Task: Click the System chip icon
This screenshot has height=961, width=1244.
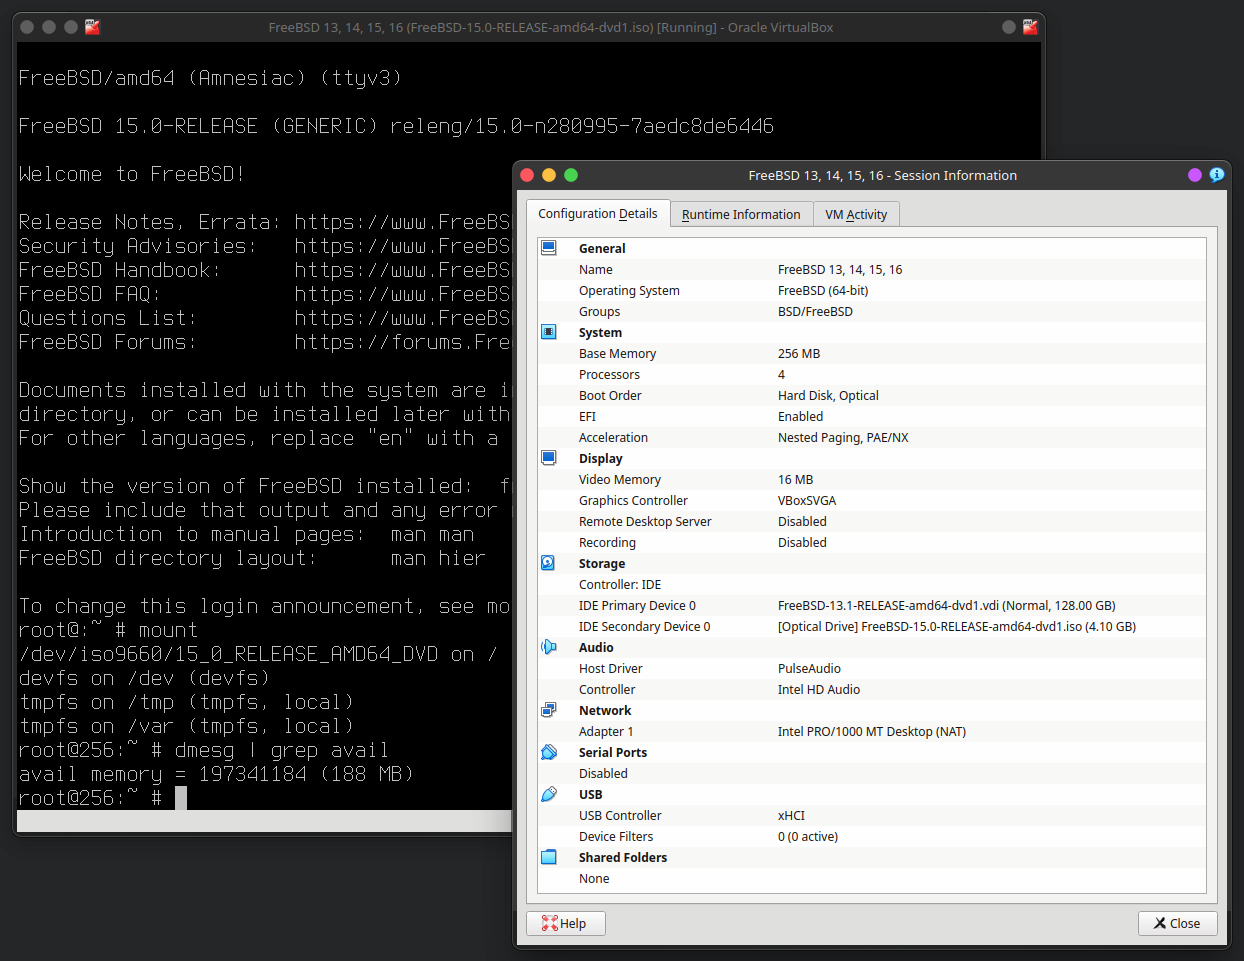Action: 549,332
